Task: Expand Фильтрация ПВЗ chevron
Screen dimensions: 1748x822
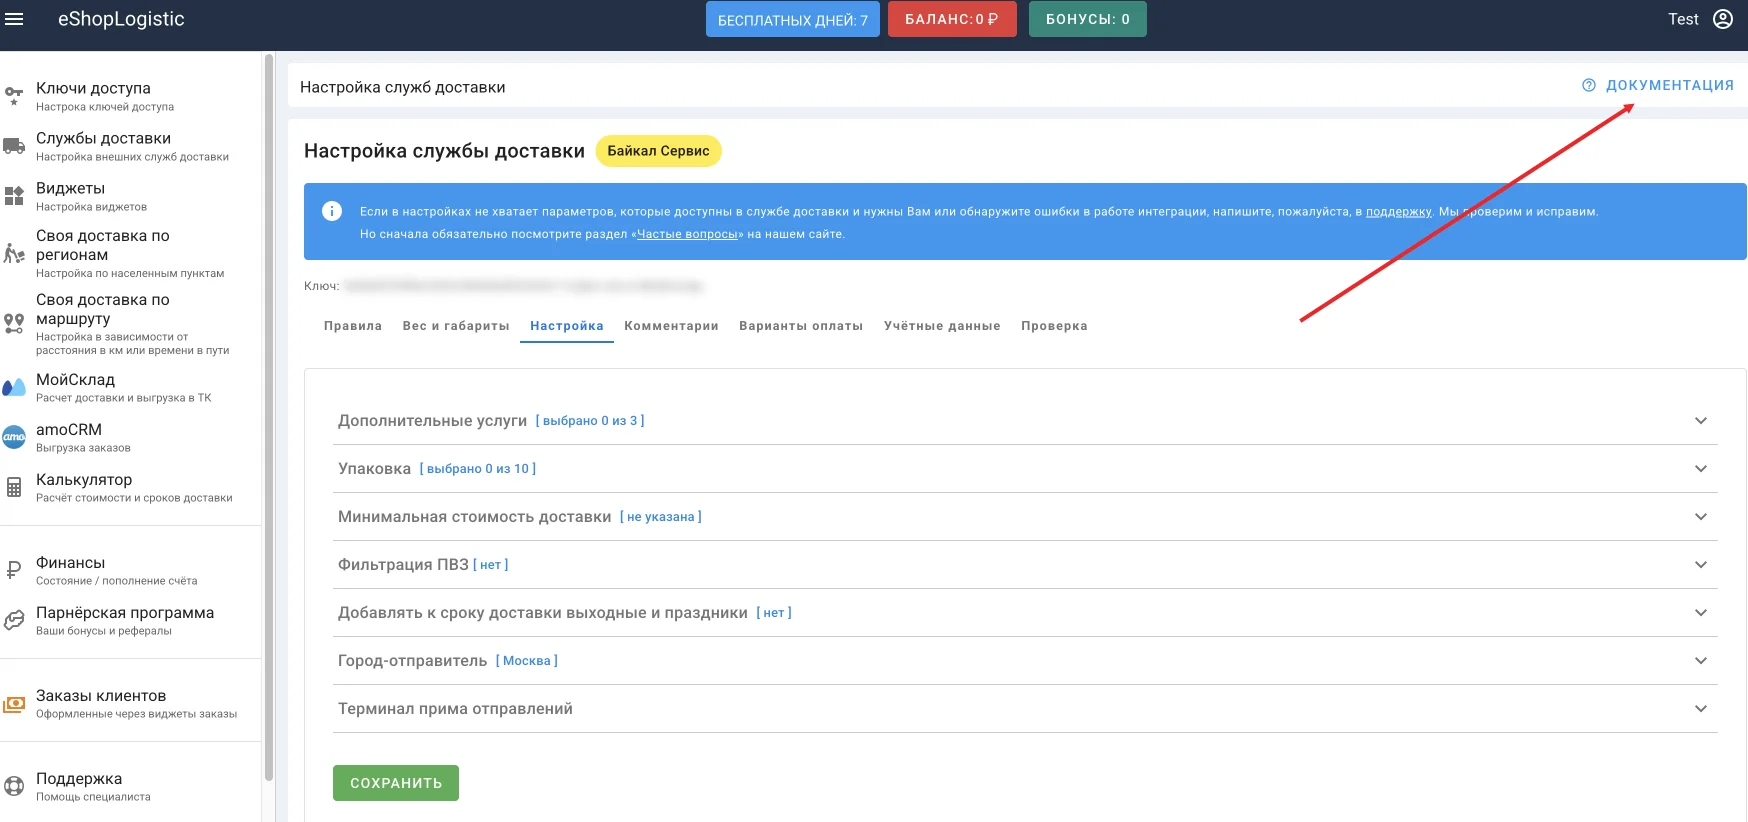Action: (1701, 565)
